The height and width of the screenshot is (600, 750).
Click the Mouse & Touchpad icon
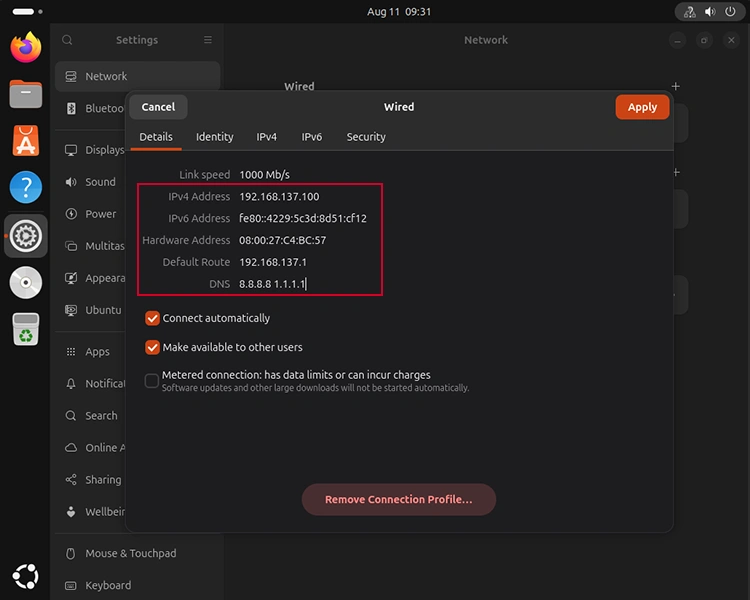(71, 553)
